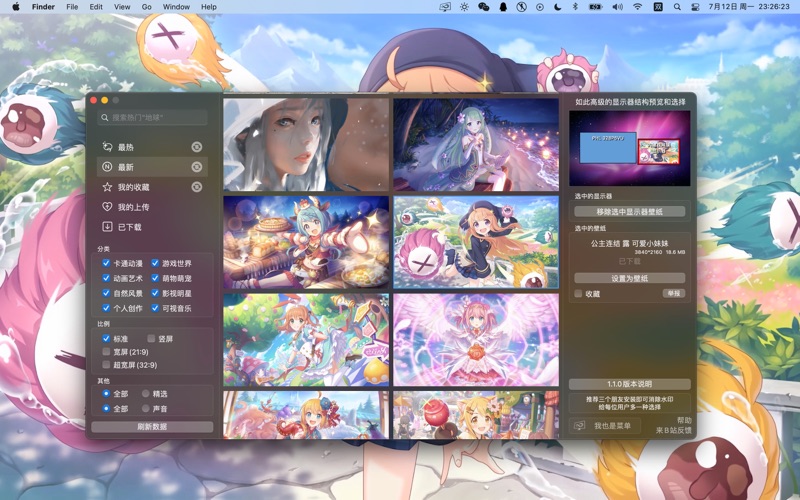Image resolution: width=800 pixels, height=500 pixels.
Task: Select the 全部 radio left of 声音
Action: [106, 409]
